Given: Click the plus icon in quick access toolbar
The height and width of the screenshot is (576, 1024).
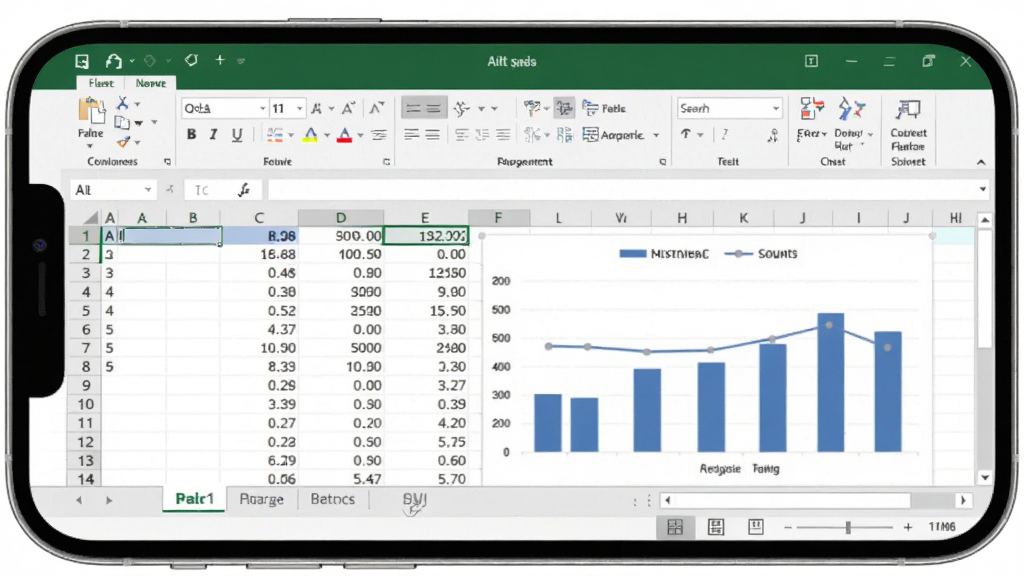Looking at the screenshot, I should pyautogui.click(x=220, y=60).
